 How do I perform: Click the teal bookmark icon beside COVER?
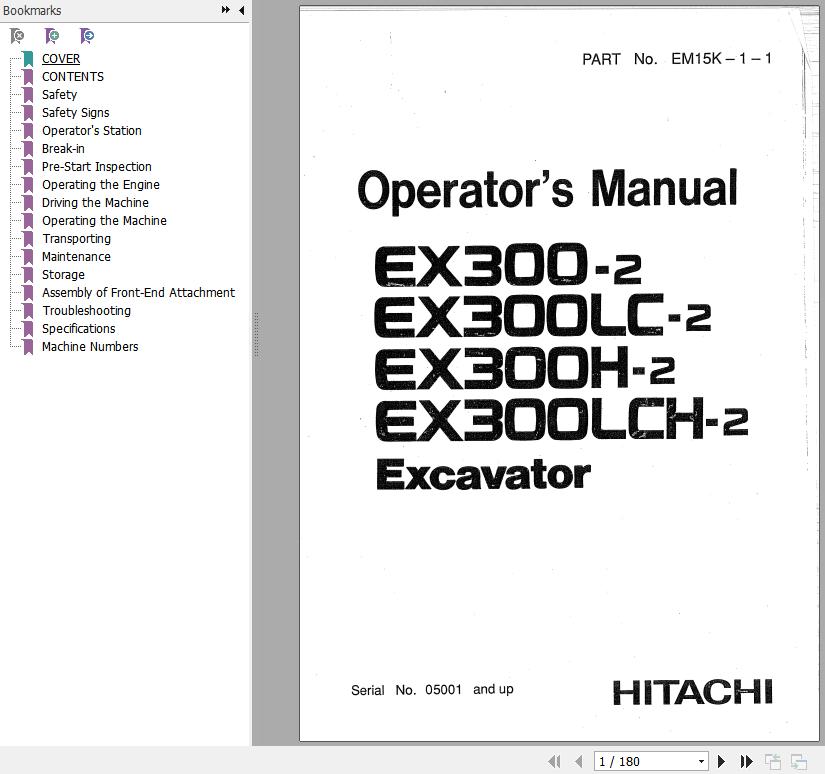click(x=28, y=59)
